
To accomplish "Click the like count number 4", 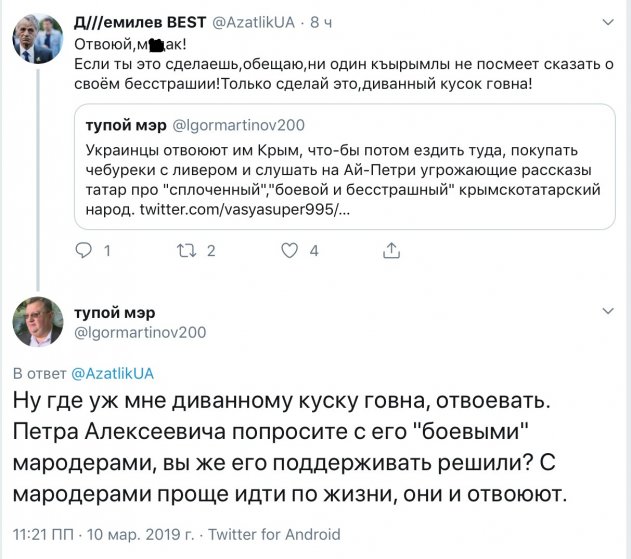I will pyautogui.click(x=314, y=251).
